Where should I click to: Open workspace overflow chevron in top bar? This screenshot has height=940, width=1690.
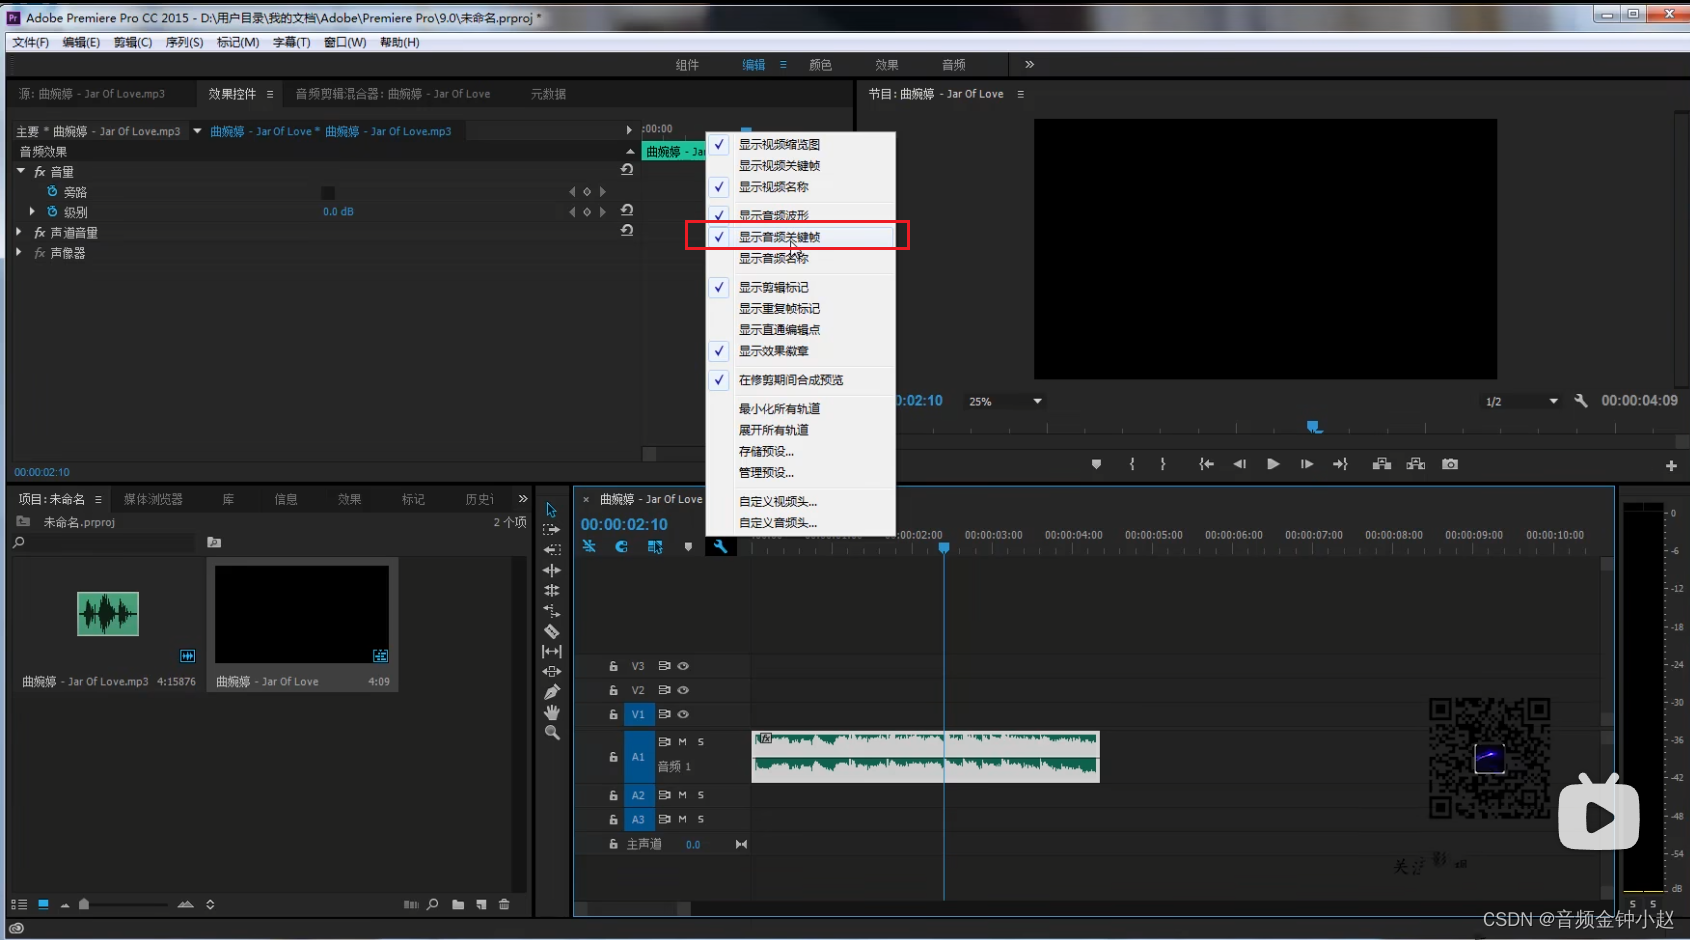point(1029,64)
